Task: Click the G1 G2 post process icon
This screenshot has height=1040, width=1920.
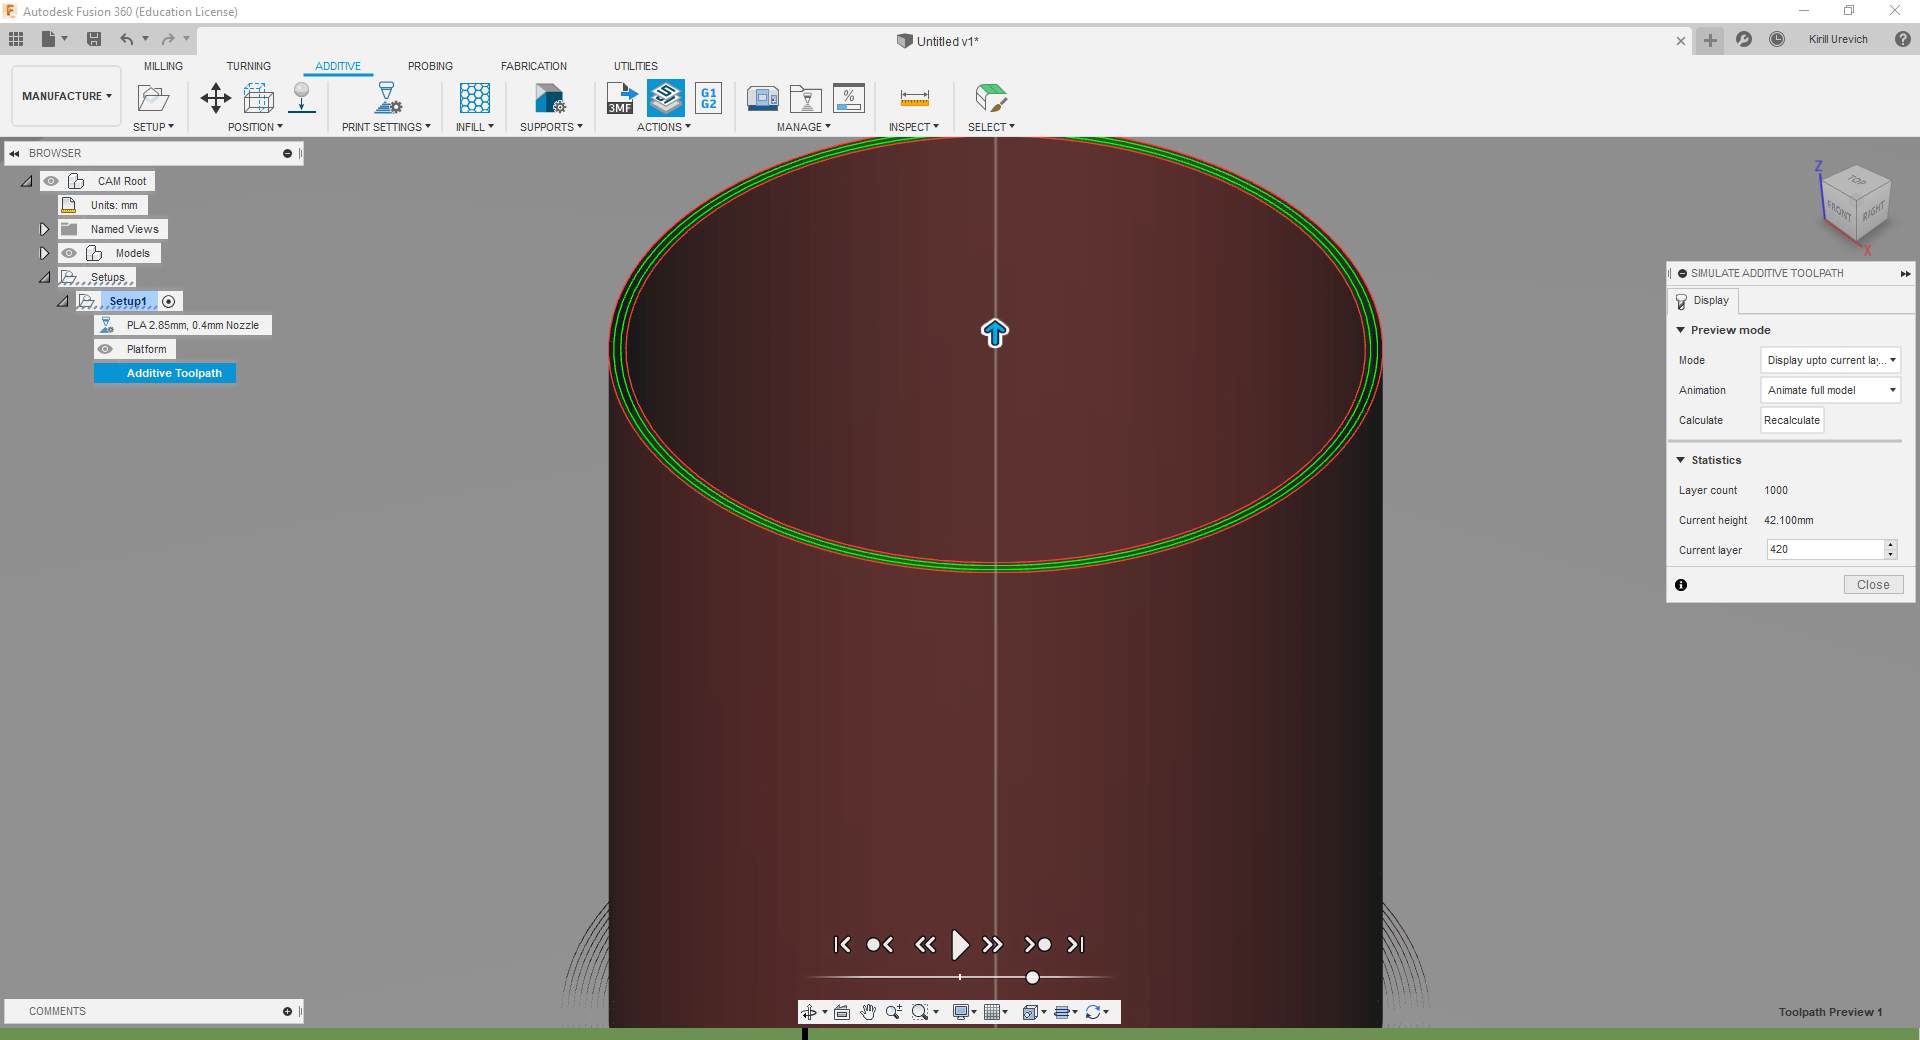Action: (x=708, y=98)
